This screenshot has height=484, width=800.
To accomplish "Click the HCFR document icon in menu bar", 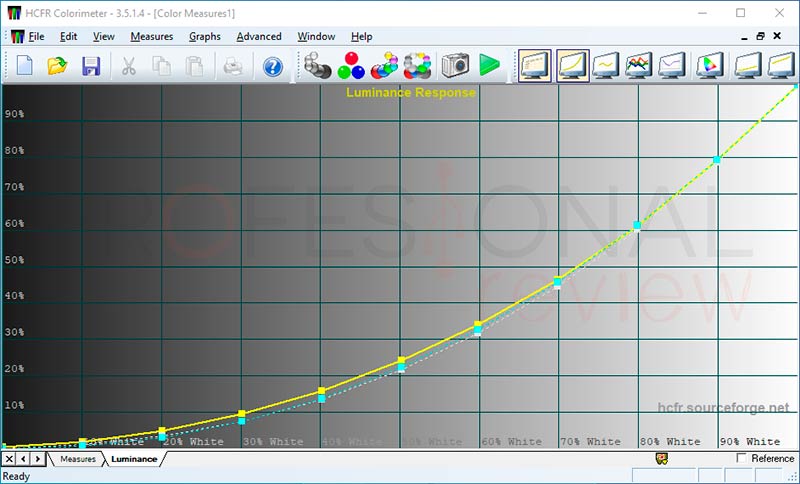I will pyautogui.click(x=17, y=37).
